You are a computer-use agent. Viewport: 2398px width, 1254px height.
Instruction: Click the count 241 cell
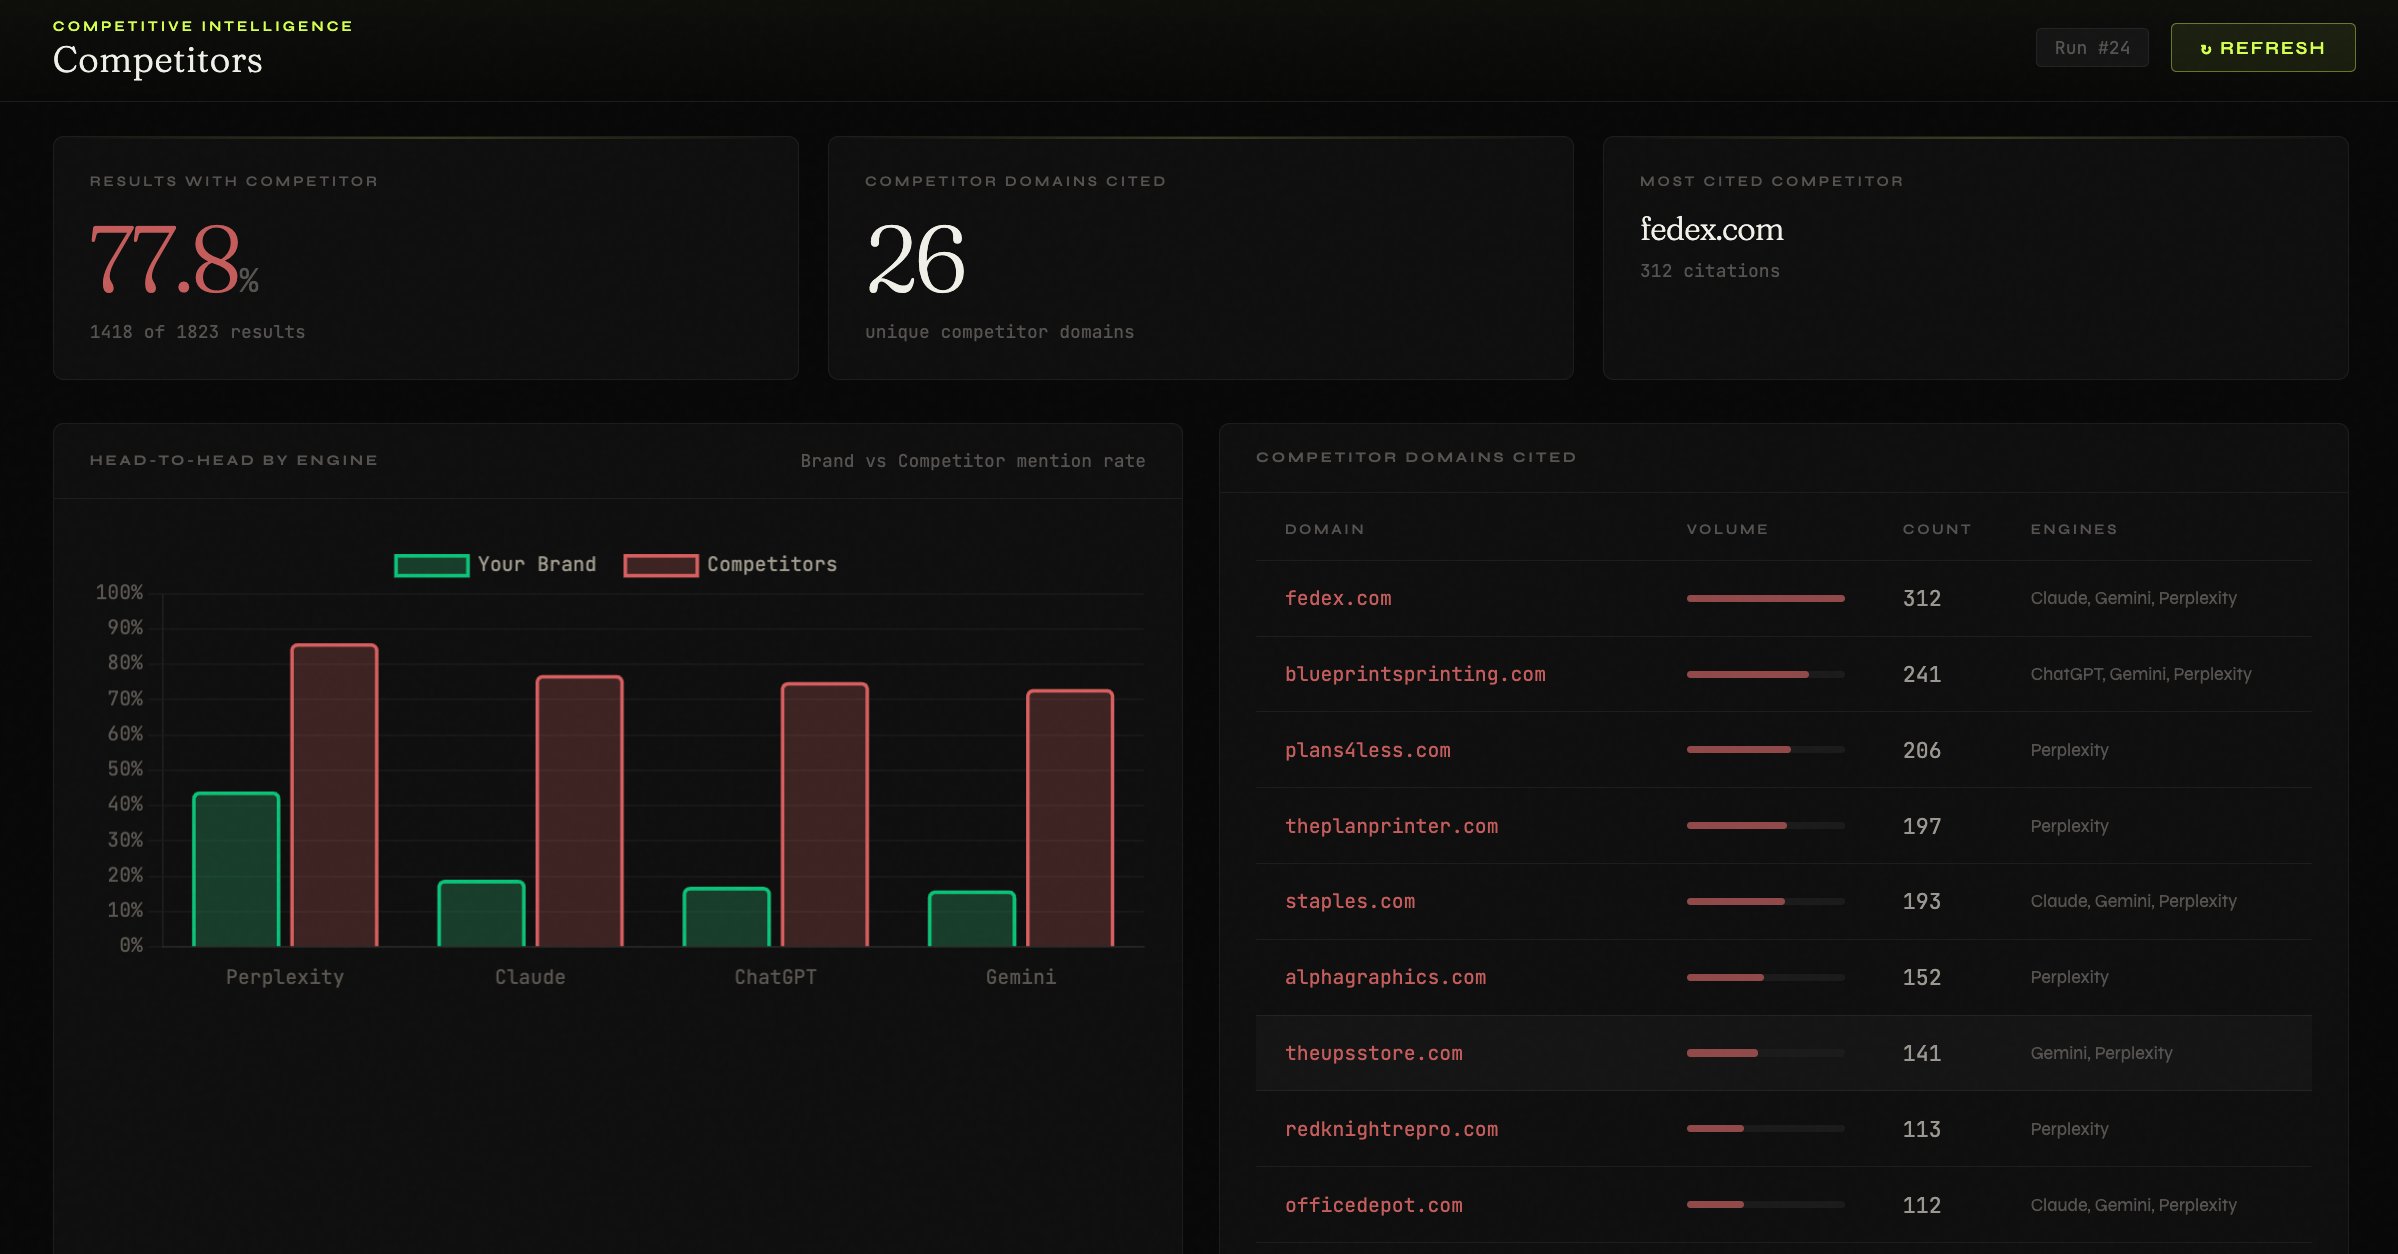[x=1921, y=674]
